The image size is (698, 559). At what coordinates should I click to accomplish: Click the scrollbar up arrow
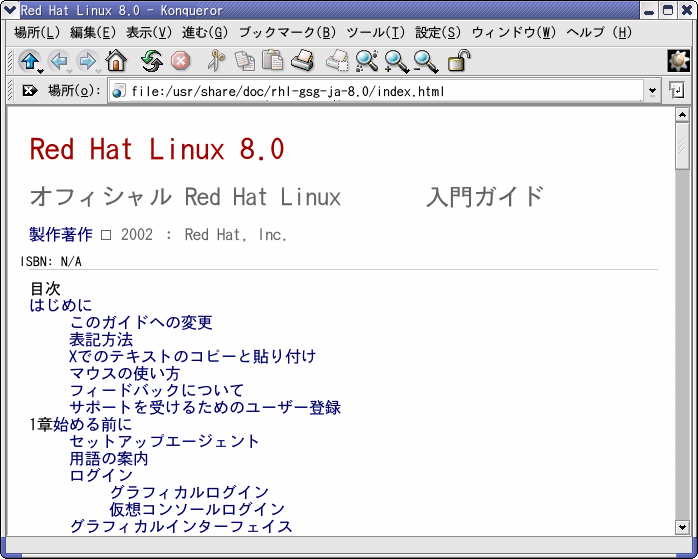682,115
